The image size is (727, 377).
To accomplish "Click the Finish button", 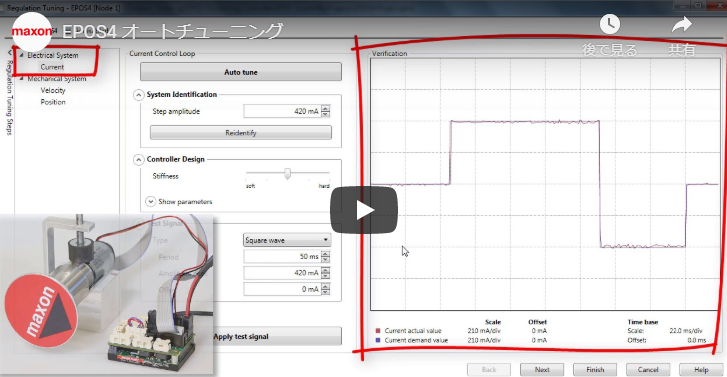I will 595,370.
